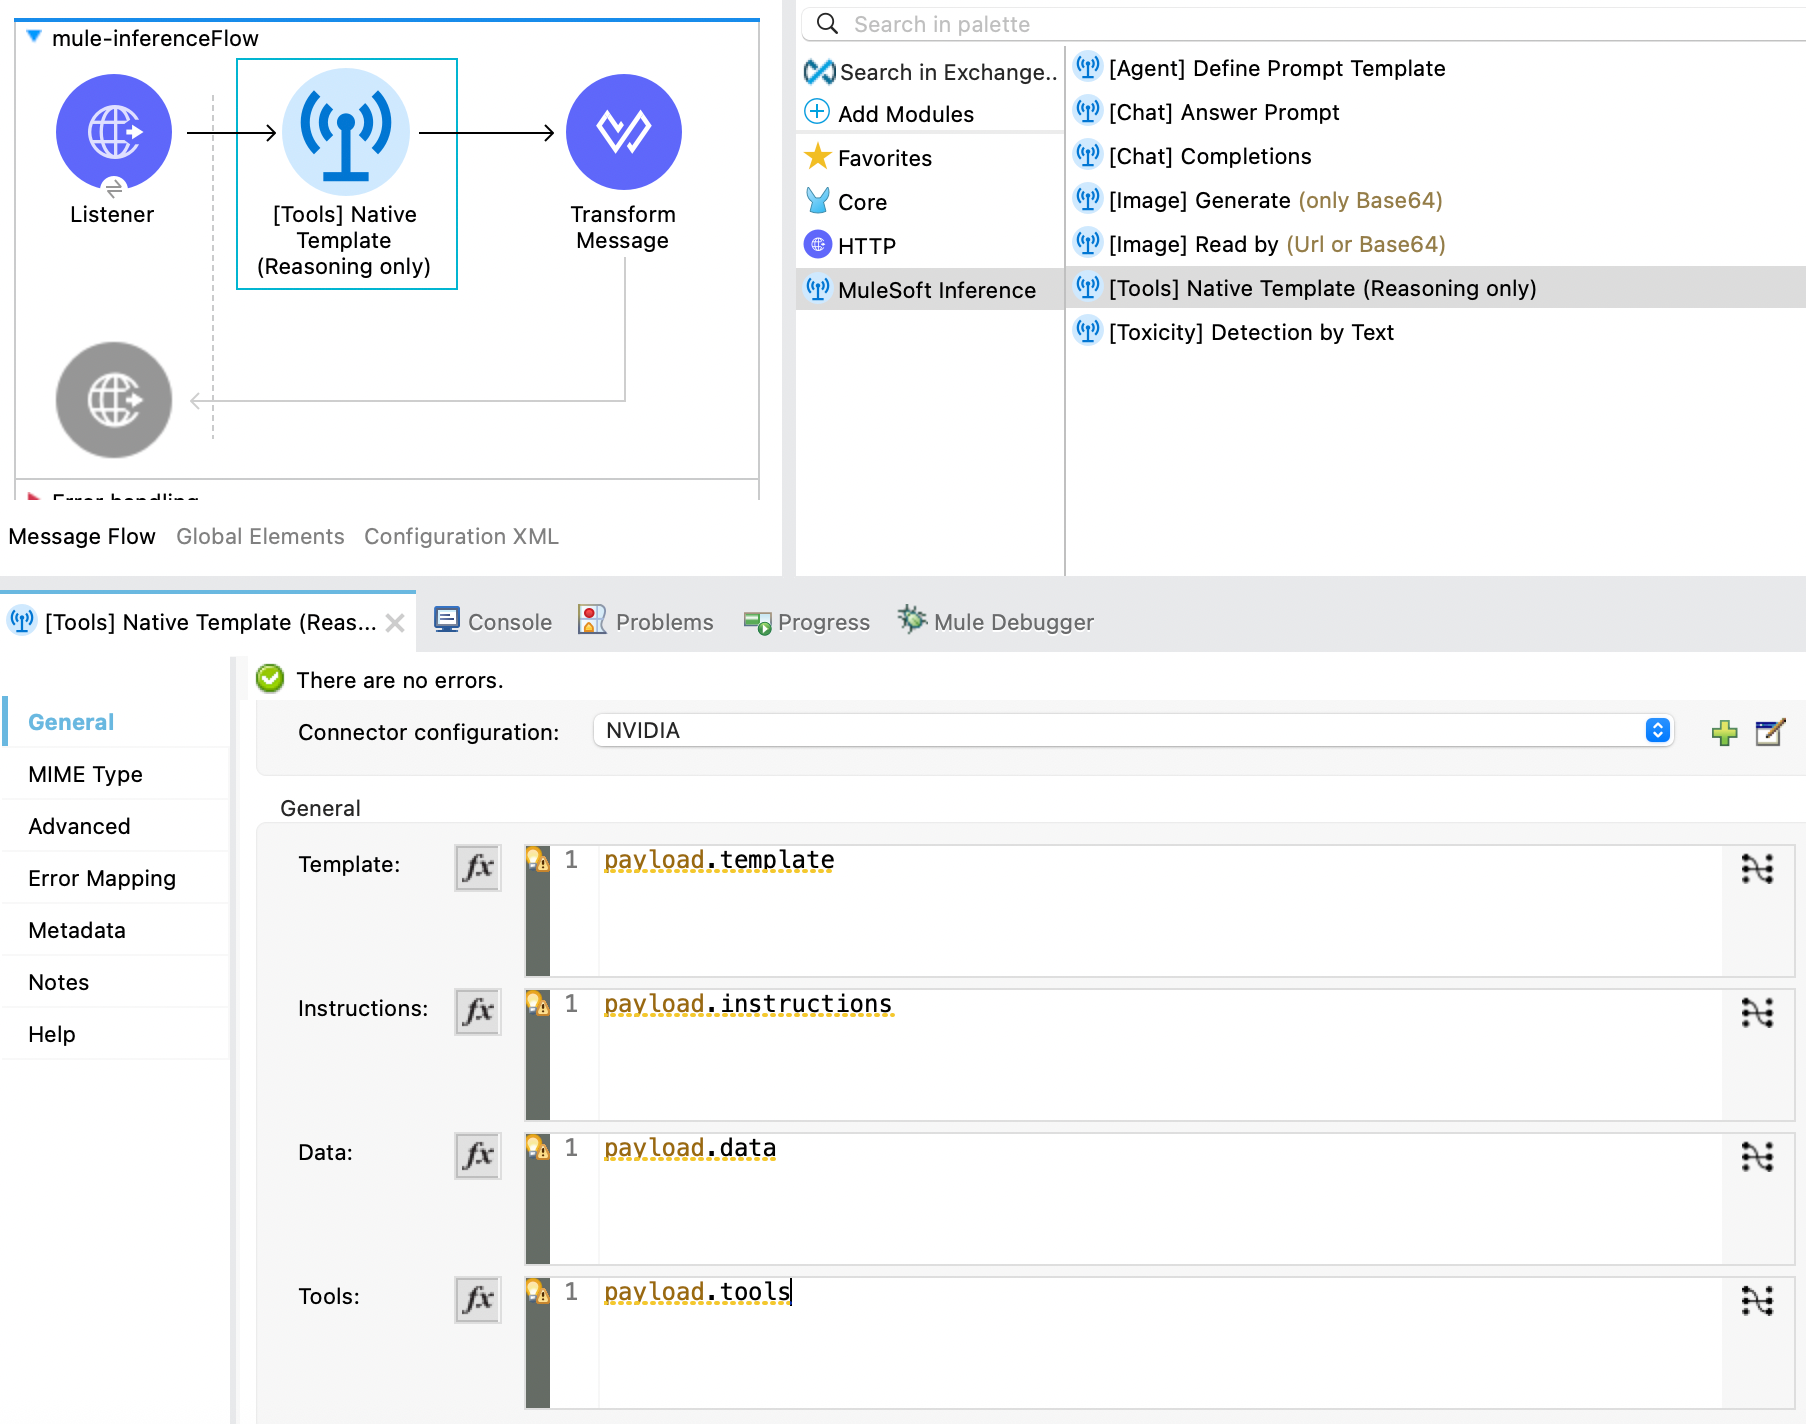The image size is (1806, 1424).
Task: Select the Advanced properties section
Action: click(116, 826)
